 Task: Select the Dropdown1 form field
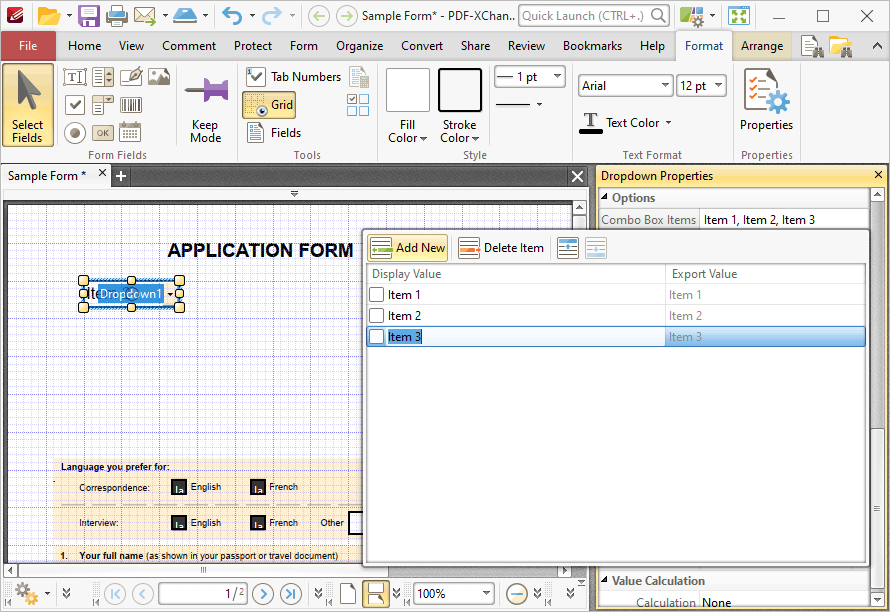point(131,294)
